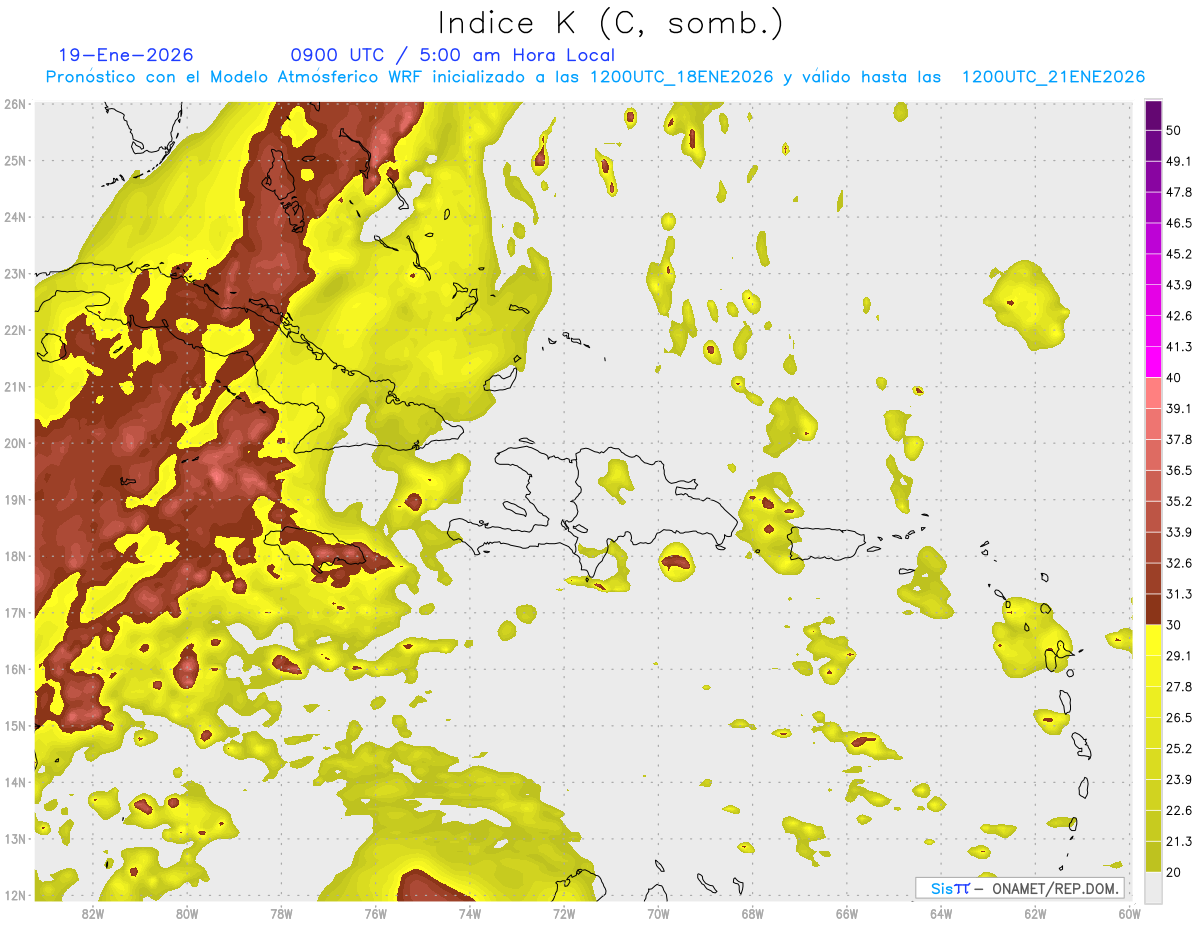Click the "23N" latitude label
The width and height of the screenshot is (1200, 927).
16,273
